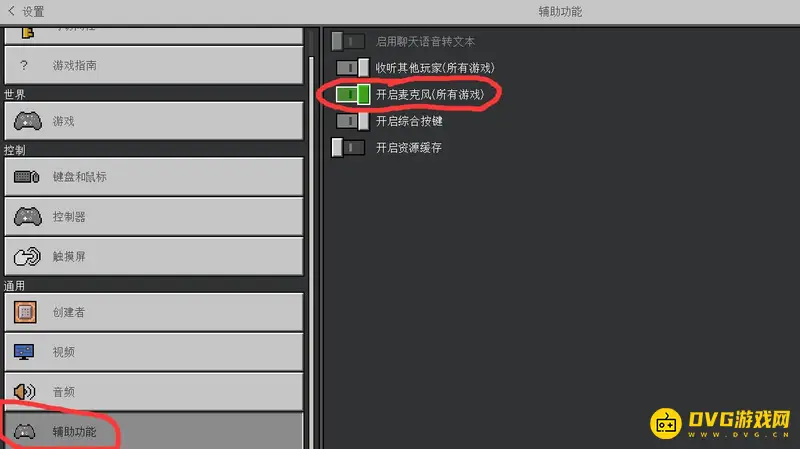This screenshot has height=449, width=800.
Task: Open the 视频 monitor icon
Action: 24,352
